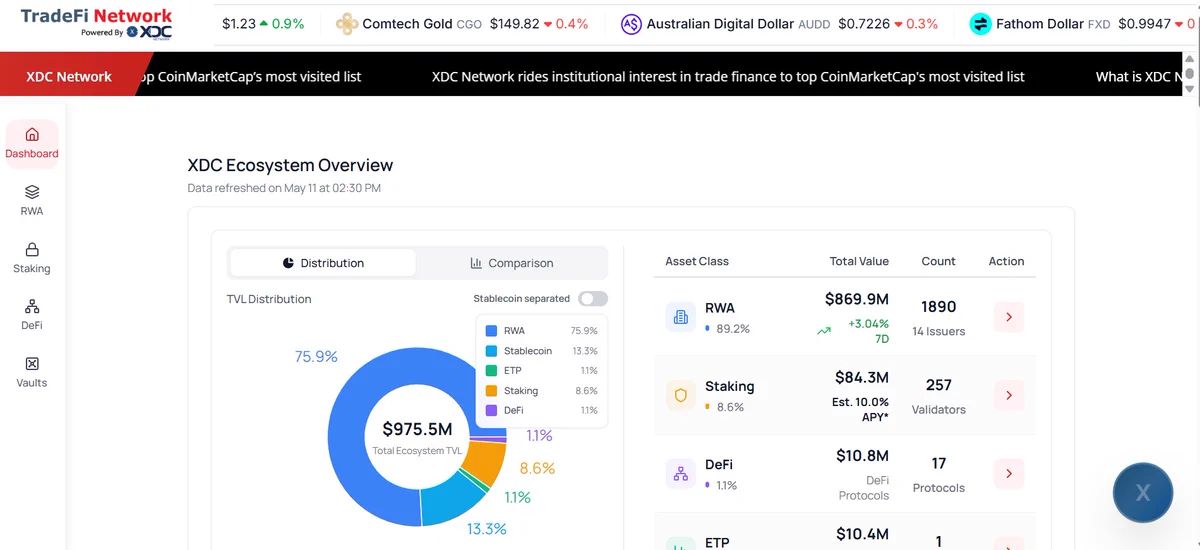Viewport: 1200px width, 550px height.
Task: Open Staking row action arrow
Action: point(1008,395)
